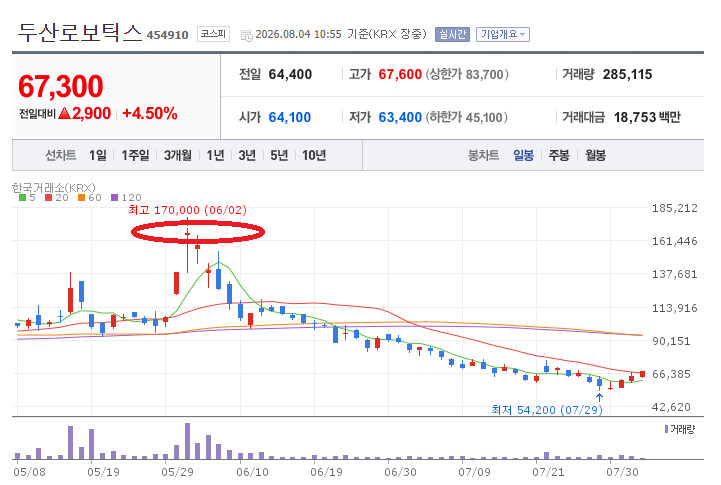Click the 시가 value 64,100
The image size is (721, 485).
(x=290, y=117)
